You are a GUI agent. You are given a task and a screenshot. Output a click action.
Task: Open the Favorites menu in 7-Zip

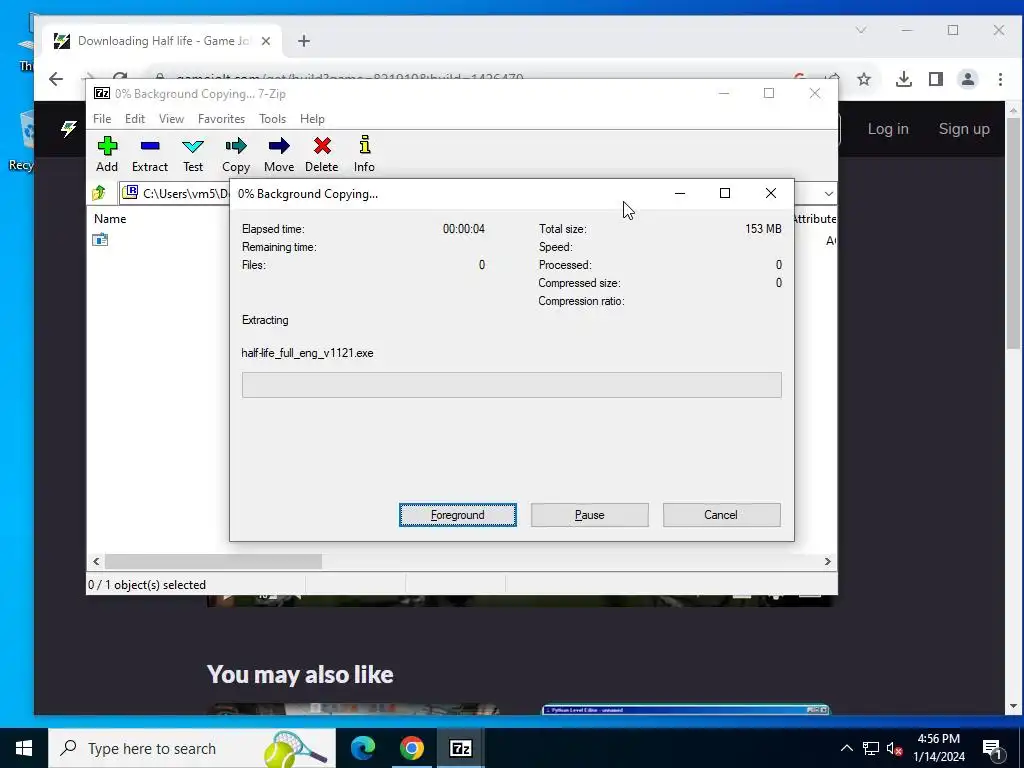tap(221, 119)
